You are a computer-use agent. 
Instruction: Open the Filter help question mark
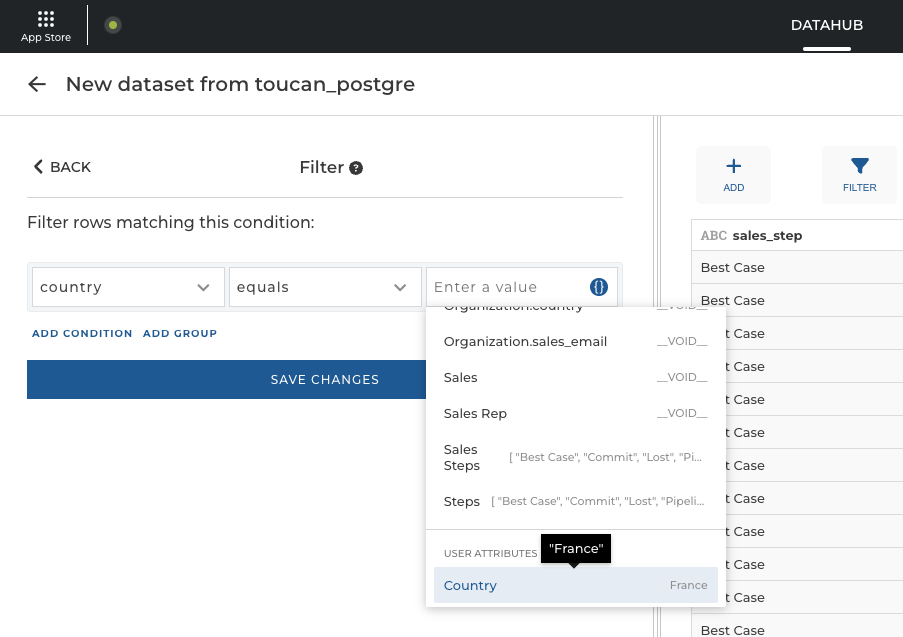coord(356,168)
